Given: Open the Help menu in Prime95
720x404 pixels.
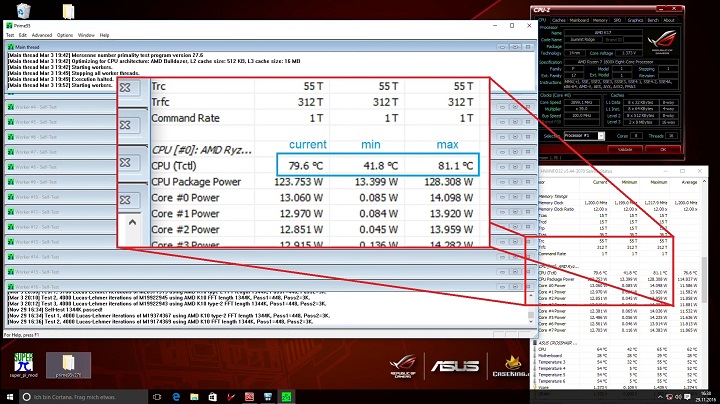Looking at the screenshot, I should 104,35.
